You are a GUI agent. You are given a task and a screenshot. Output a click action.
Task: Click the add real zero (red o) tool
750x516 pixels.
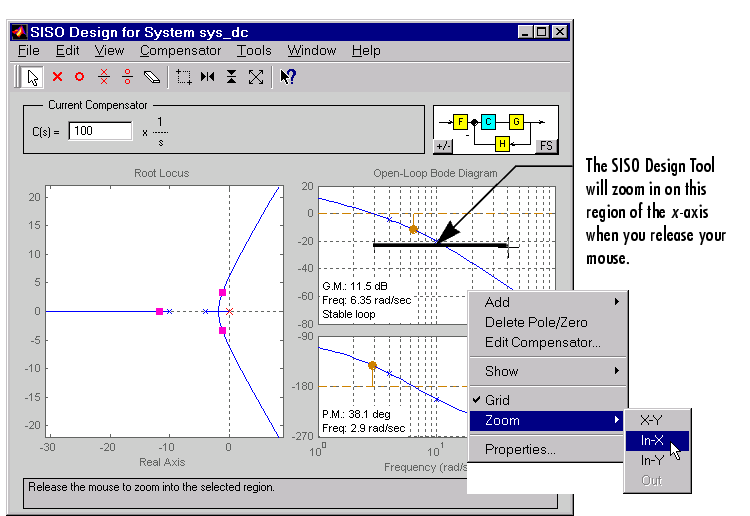tap(80, 76)
